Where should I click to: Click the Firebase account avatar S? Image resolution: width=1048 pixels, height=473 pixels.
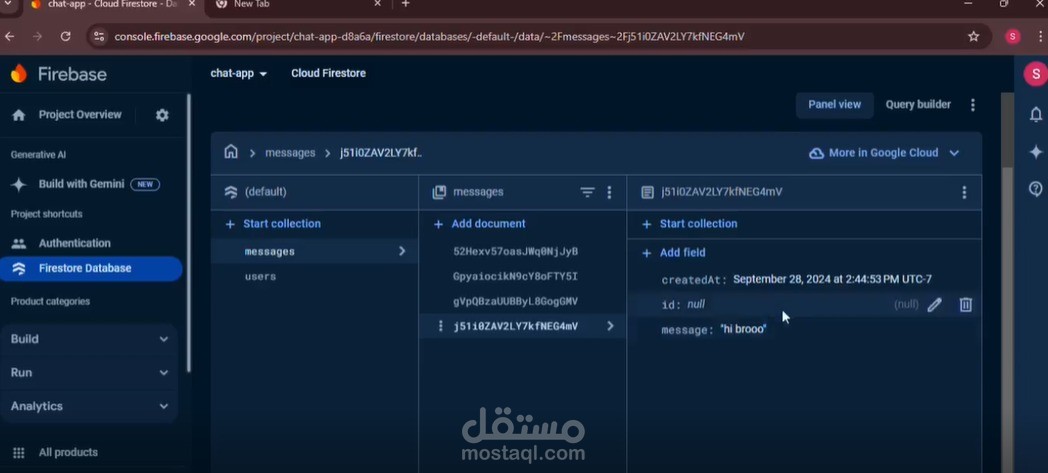click(x=1036, y=74)
